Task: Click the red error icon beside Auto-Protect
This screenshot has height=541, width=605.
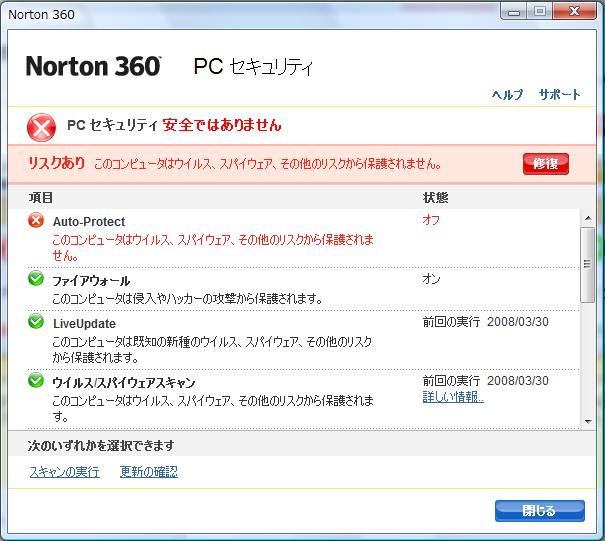Action: click(x=36, y=220)
